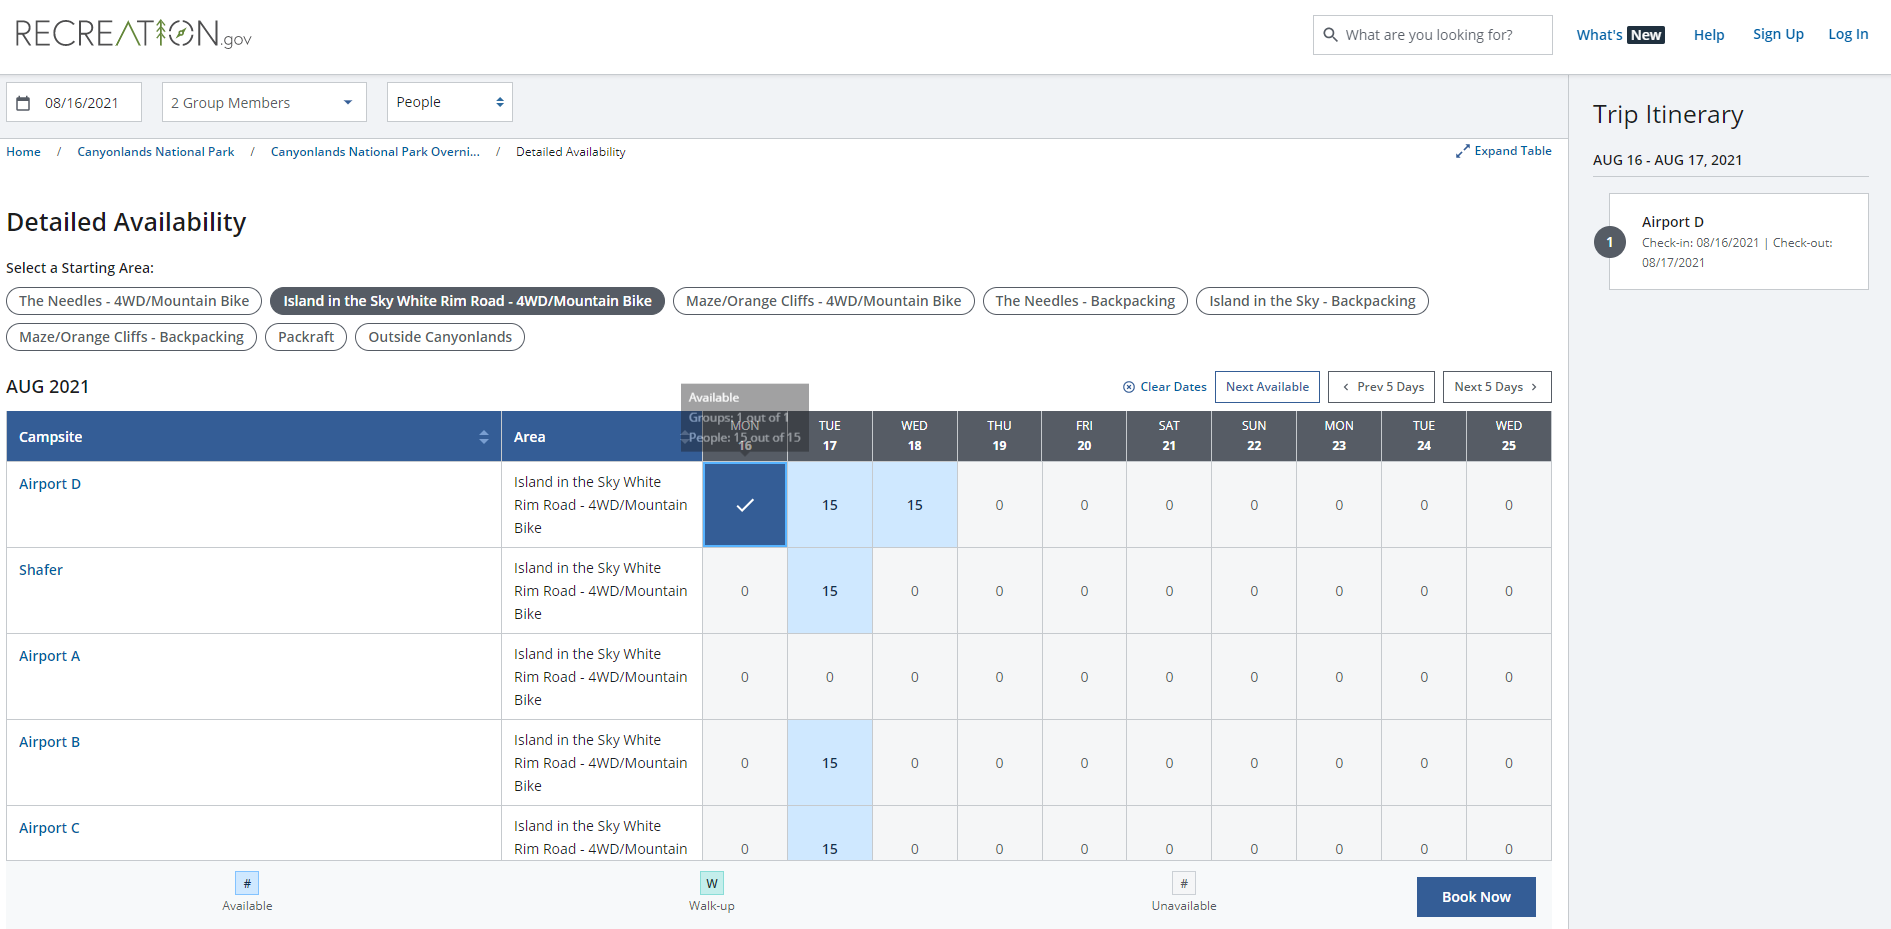Image resolution: width=1891 pixels, height=929 pixels.
Task: Click the Unavailable legend swatch
Action: (x=1184, y=883)
